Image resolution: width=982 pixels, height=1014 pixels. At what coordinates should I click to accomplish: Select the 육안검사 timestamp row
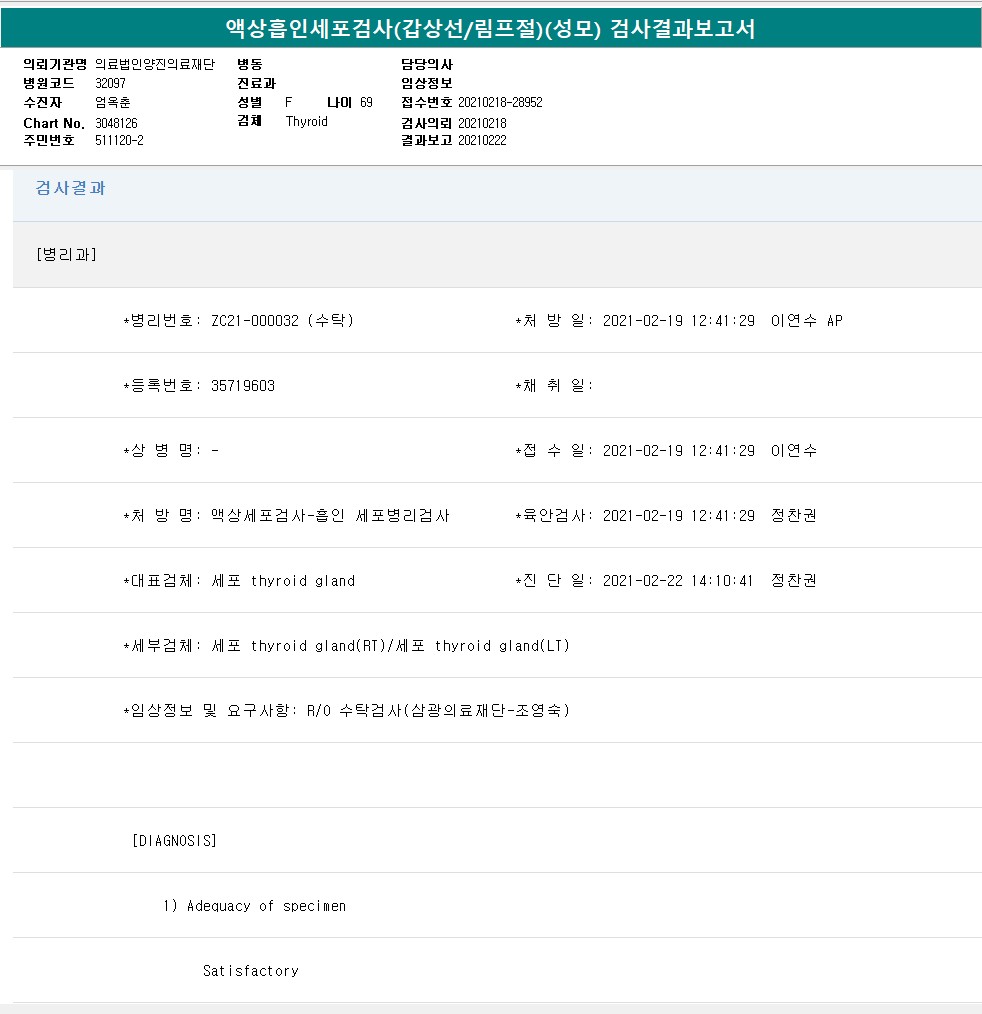666,515
